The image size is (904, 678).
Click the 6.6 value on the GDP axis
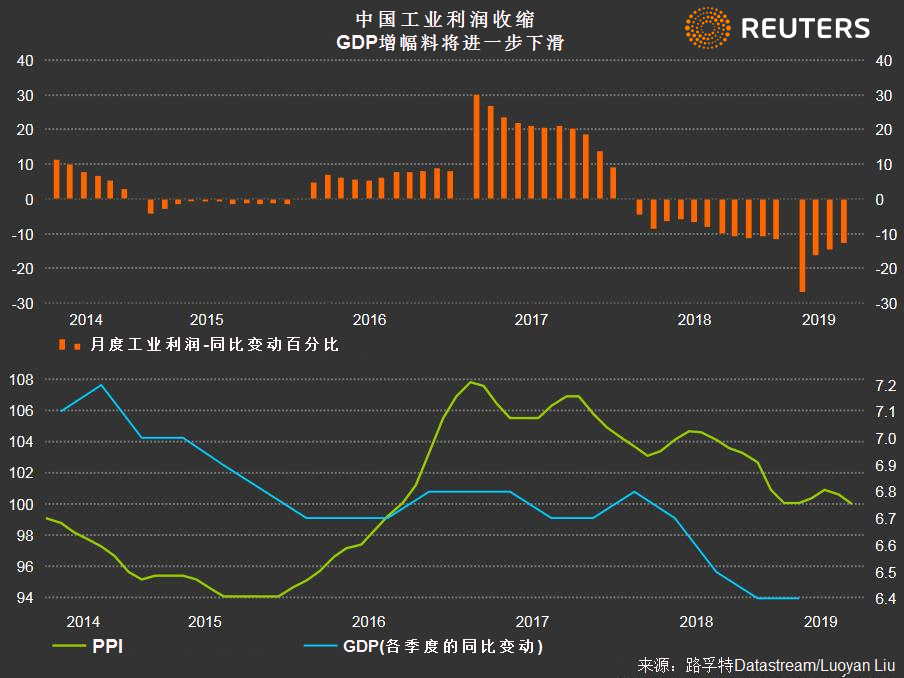point(886,545)
